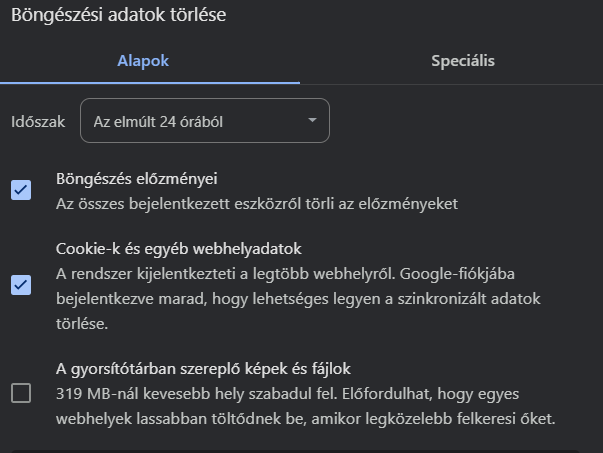Click the "Cookie-k és egyéb webhelyadatok" heading
This screenshot has width=603, height=453.
(x=178, y=248)
